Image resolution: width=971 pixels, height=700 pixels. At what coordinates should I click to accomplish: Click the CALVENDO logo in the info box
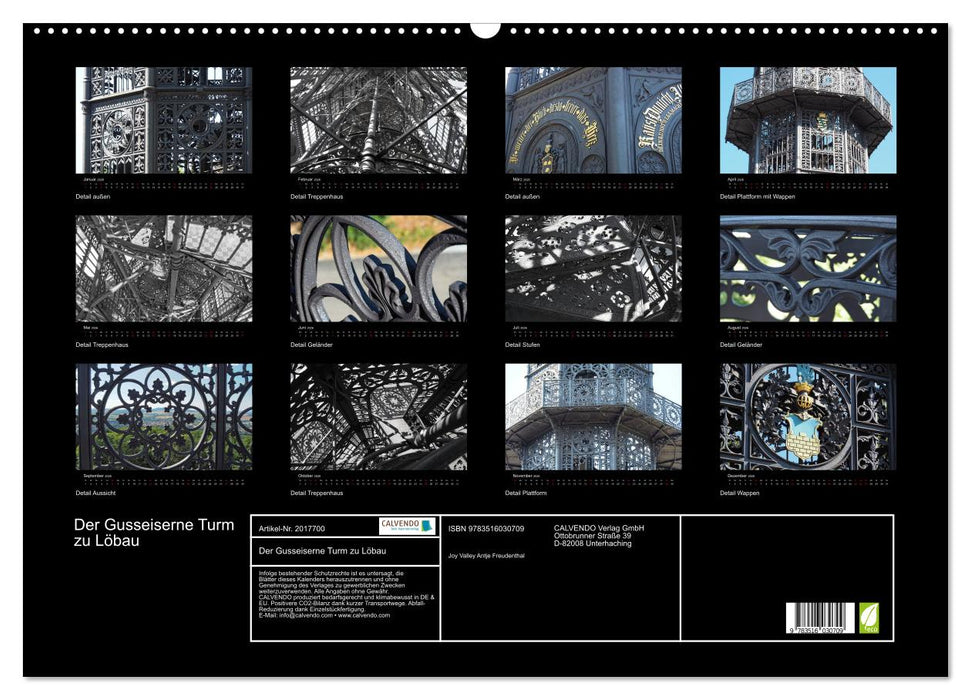pyautogui.click(x=407, y=526)
